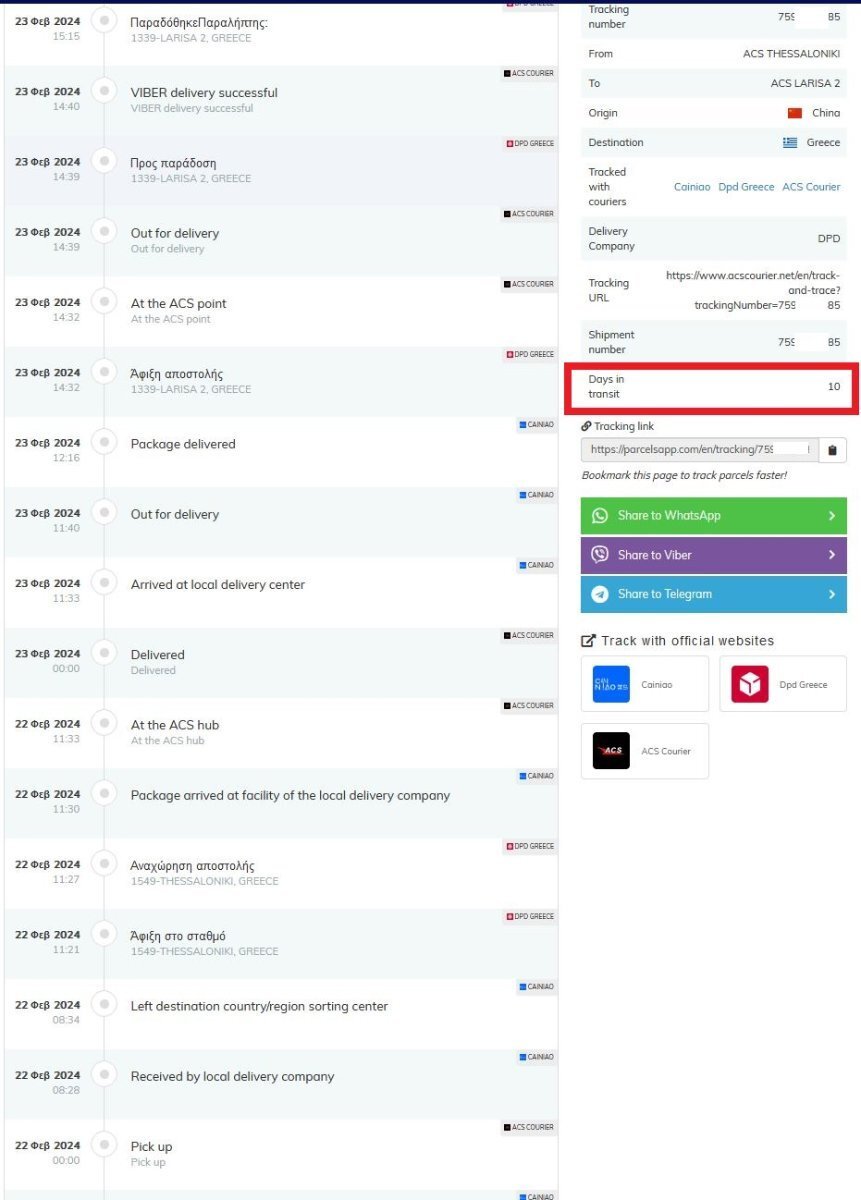Click the WhatsApp logo icon
Viewport: 861px width, 1200px height.
pyautogui.click(x=600, y=516)
